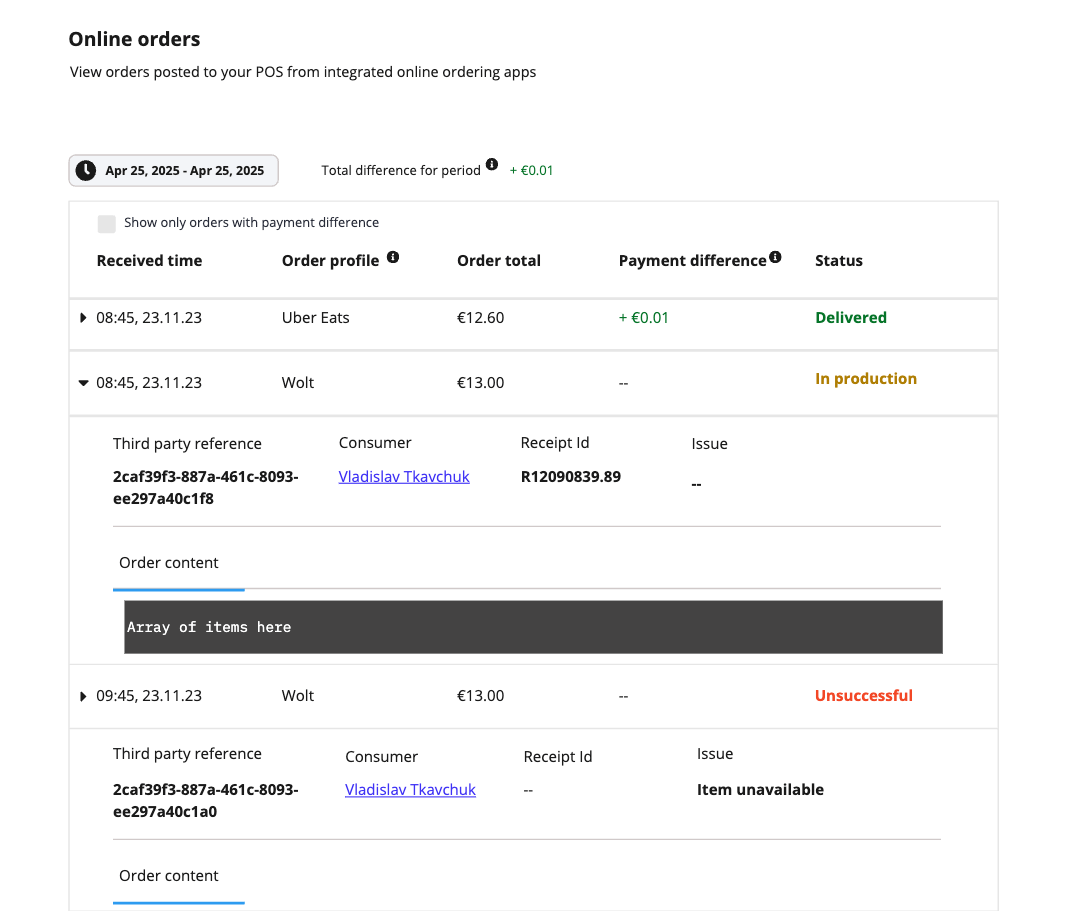This screenshot has width=1080, height=911.
Task: Open Vladislav Tkavchuk link in Unsuccessful order
Action: coord(410,790)
